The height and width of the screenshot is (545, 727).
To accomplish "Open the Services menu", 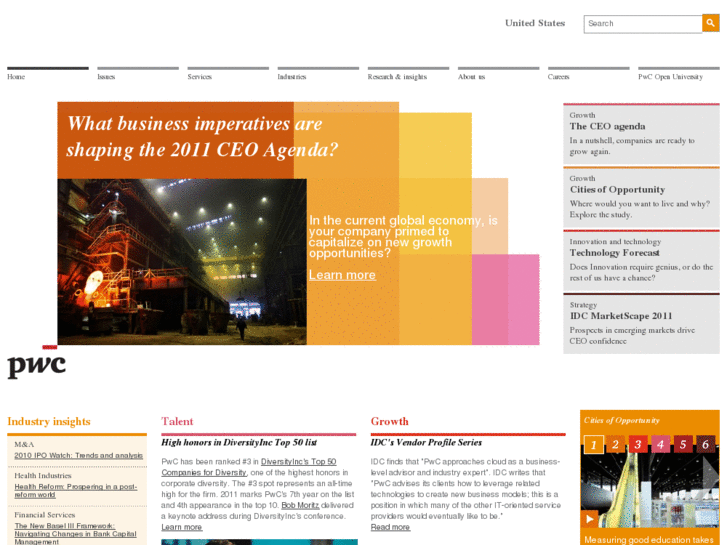I will [199, 77].
